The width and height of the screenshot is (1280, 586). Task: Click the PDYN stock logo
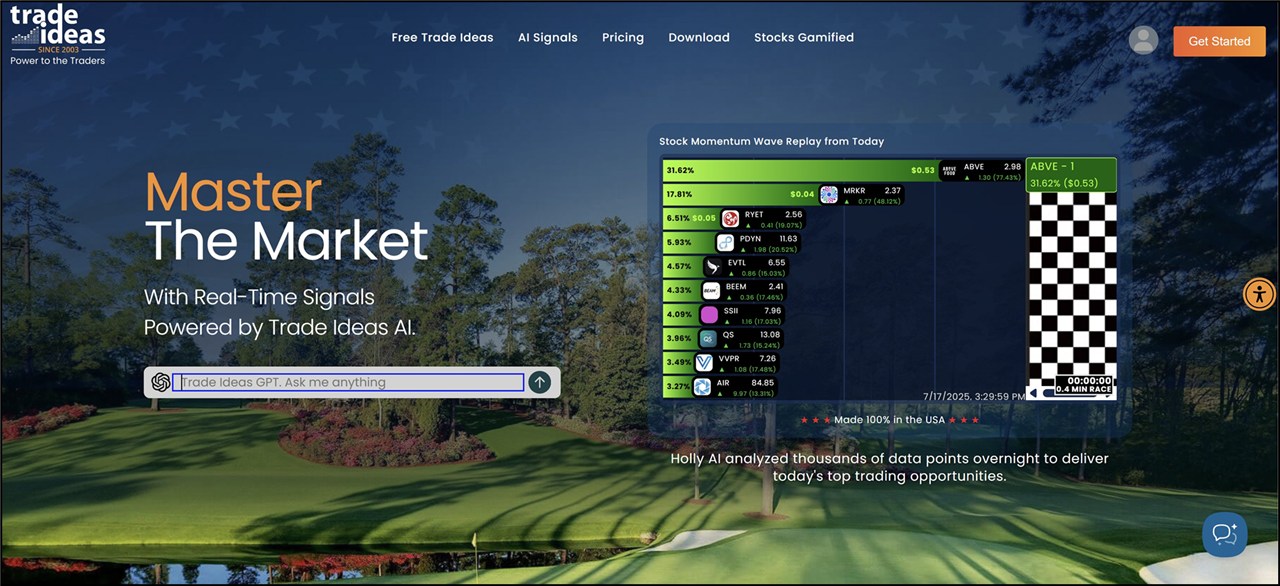pyautogui.click(x=725, y=242)
